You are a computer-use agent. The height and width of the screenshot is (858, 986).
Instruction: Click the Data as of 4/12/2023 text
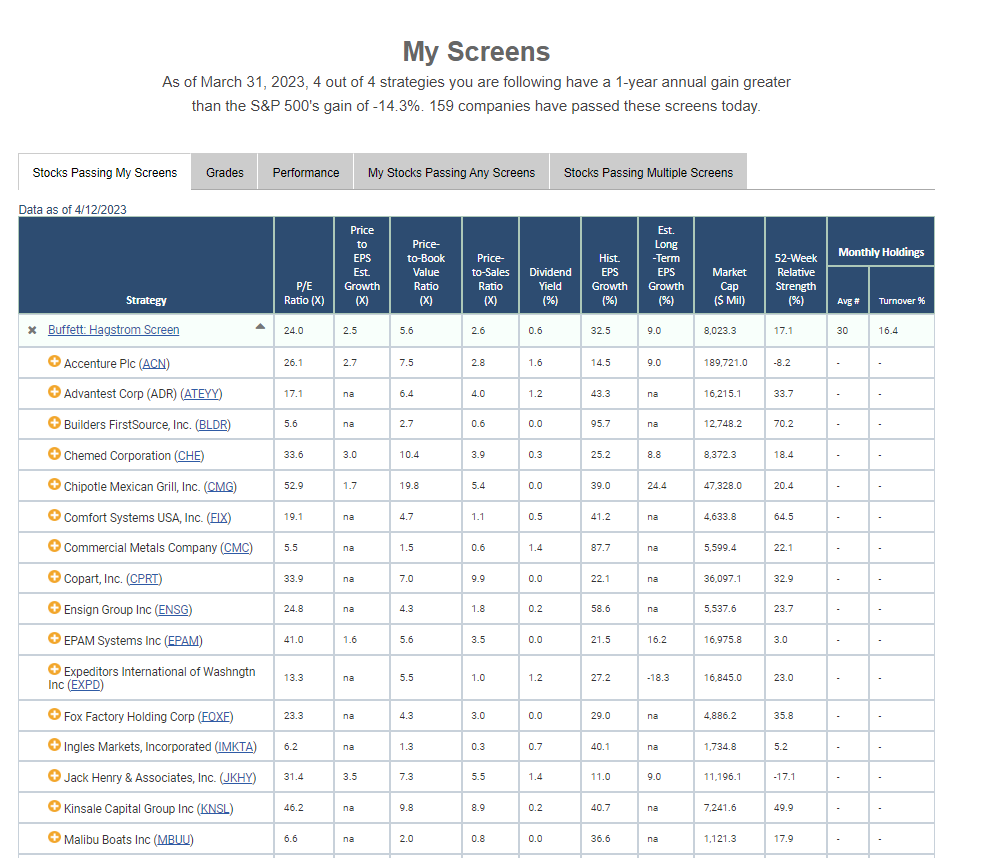[72, 209]
